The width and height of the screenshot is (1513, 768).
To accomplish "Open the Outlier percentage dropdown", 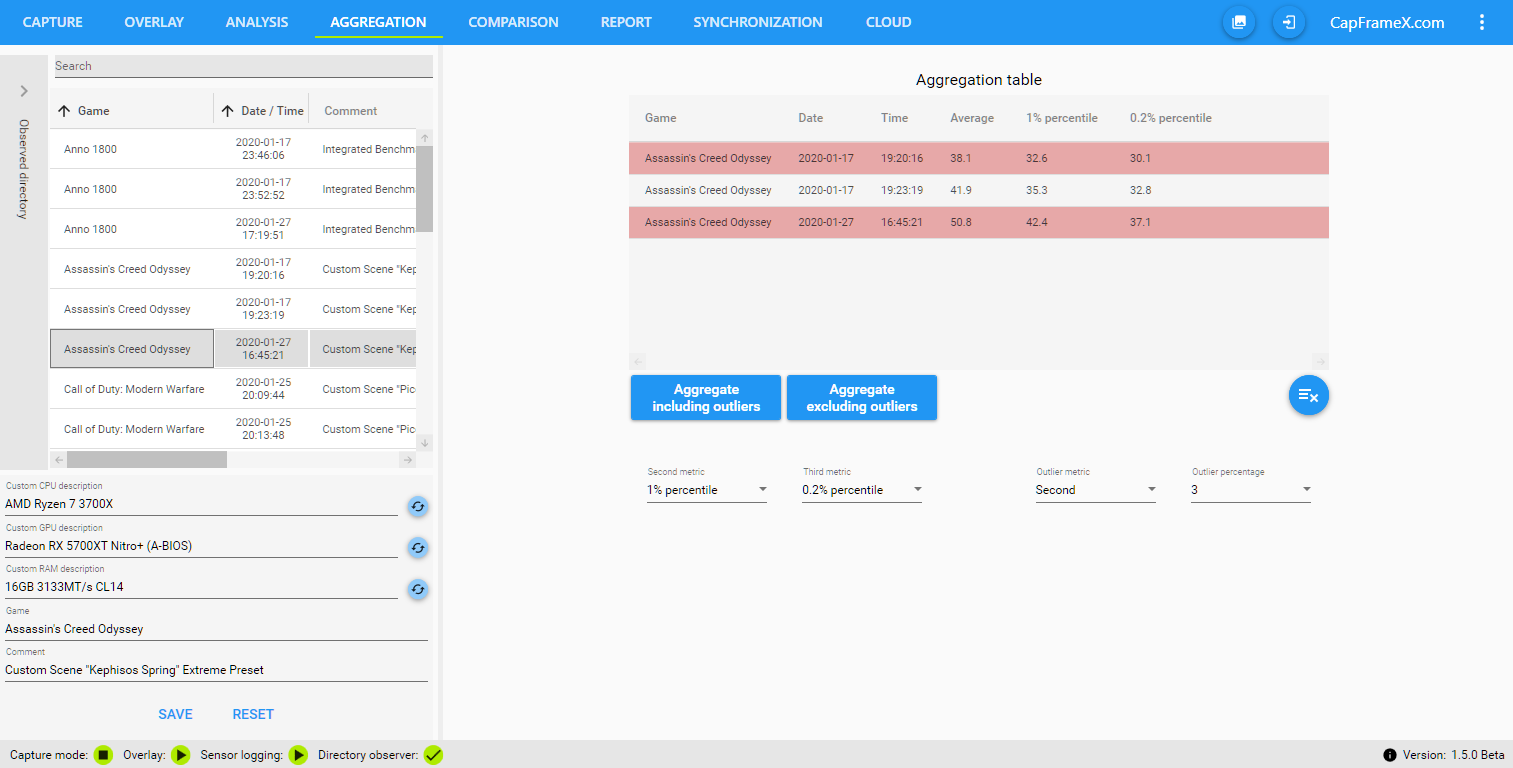I will pos(1251,490).
